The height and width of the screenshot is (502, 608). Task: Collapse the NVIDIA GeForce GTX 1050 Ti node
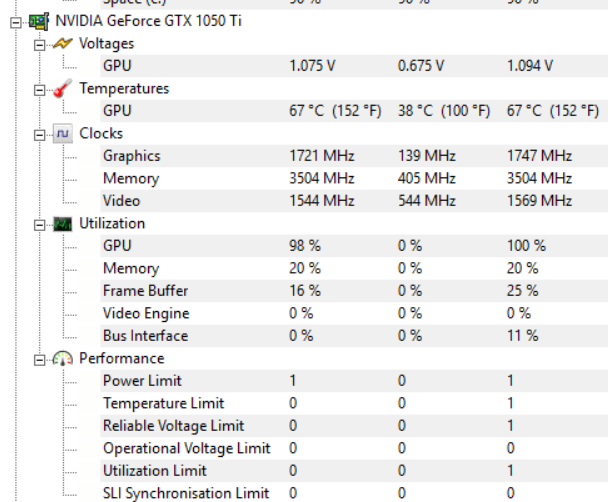point(16,22)
